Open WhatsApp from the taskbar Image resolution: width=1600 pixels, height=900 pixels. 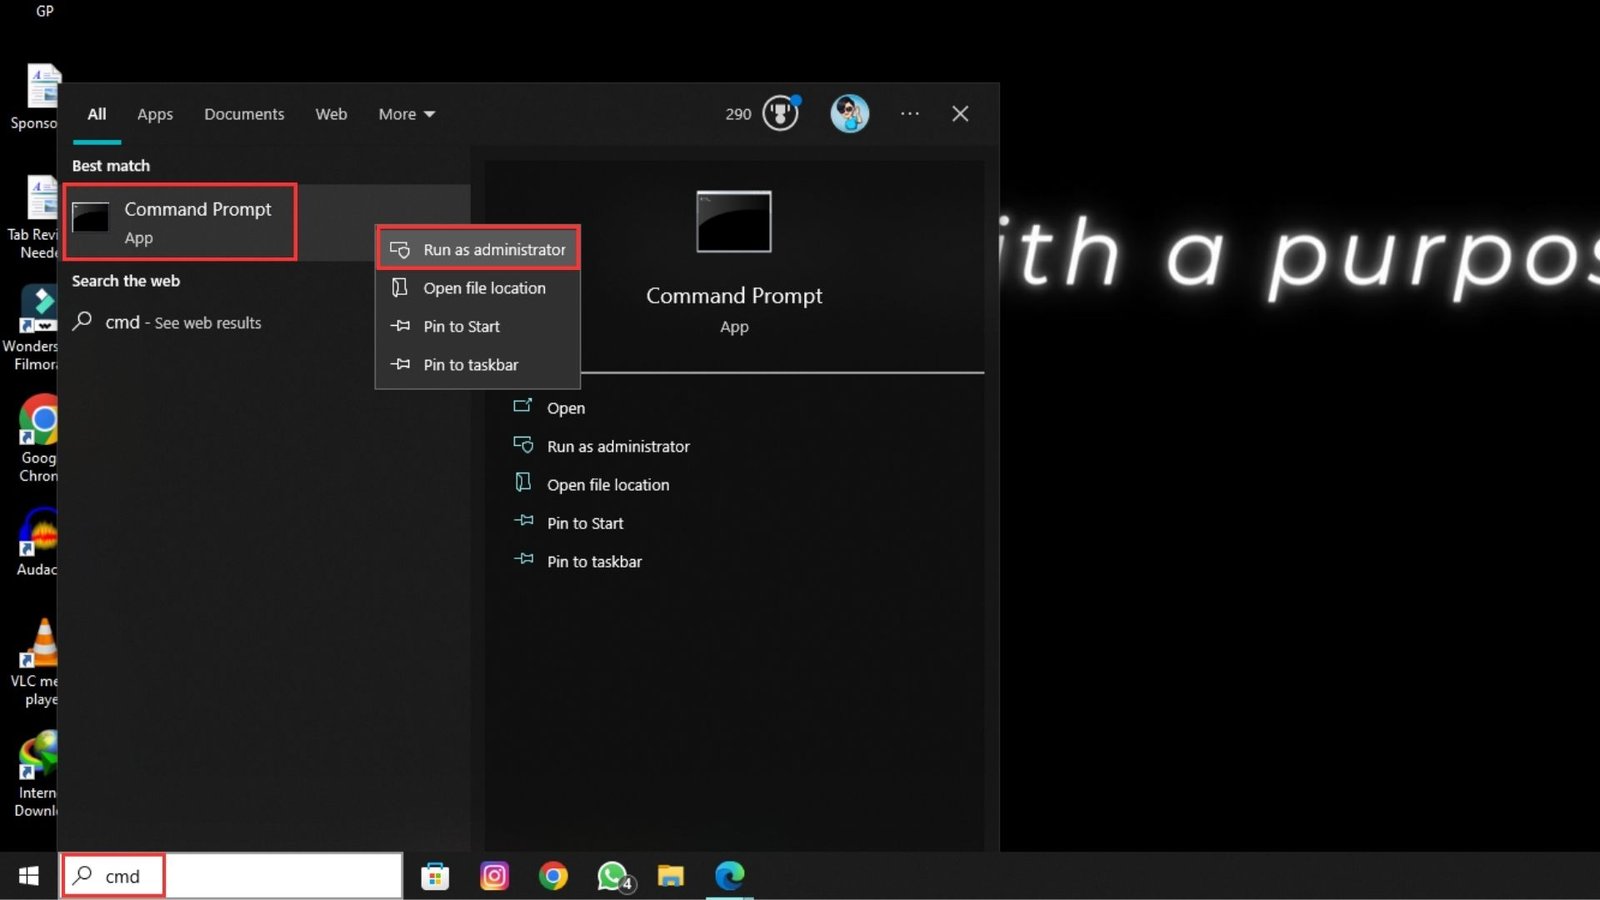point(614,876)
